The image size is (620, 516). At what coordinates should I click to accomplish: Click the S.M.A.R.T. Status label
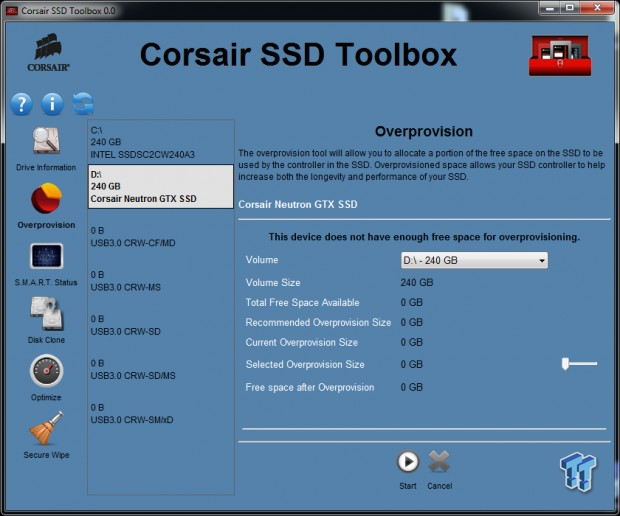click(x=46, y=282)
